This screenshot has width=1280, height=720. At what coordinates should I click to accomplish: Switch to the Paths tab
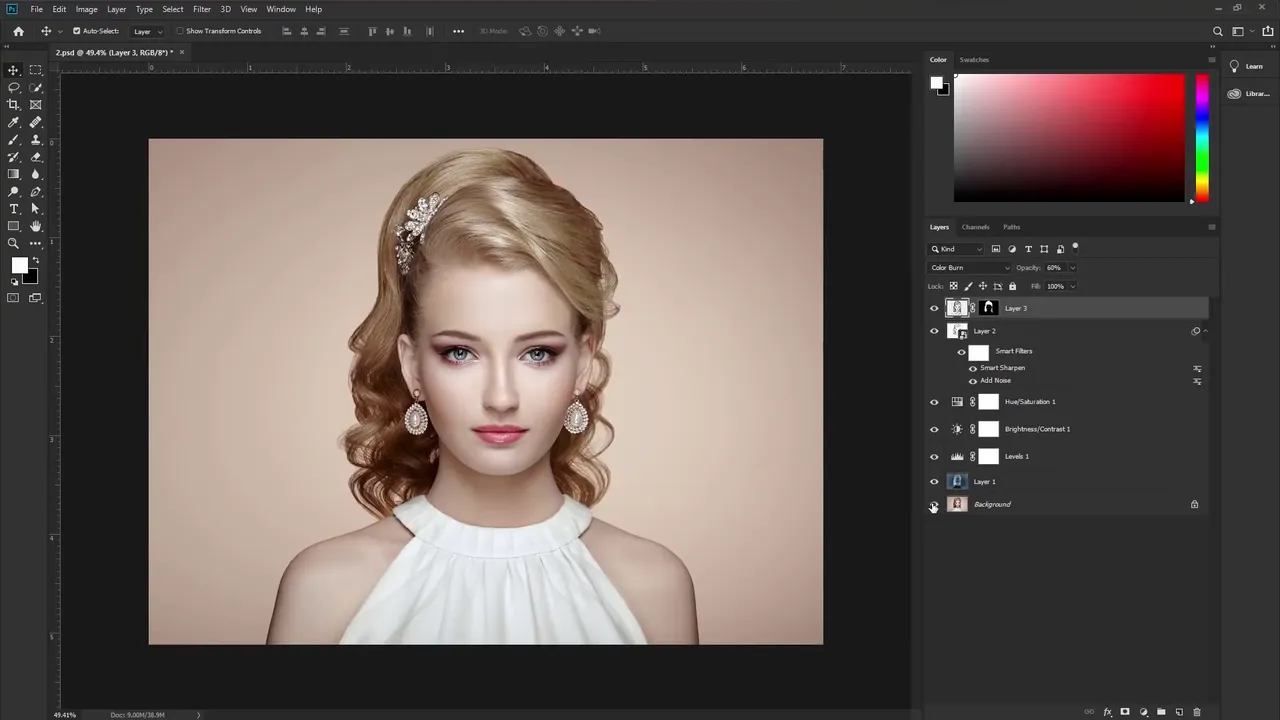tap(1012, 227)
